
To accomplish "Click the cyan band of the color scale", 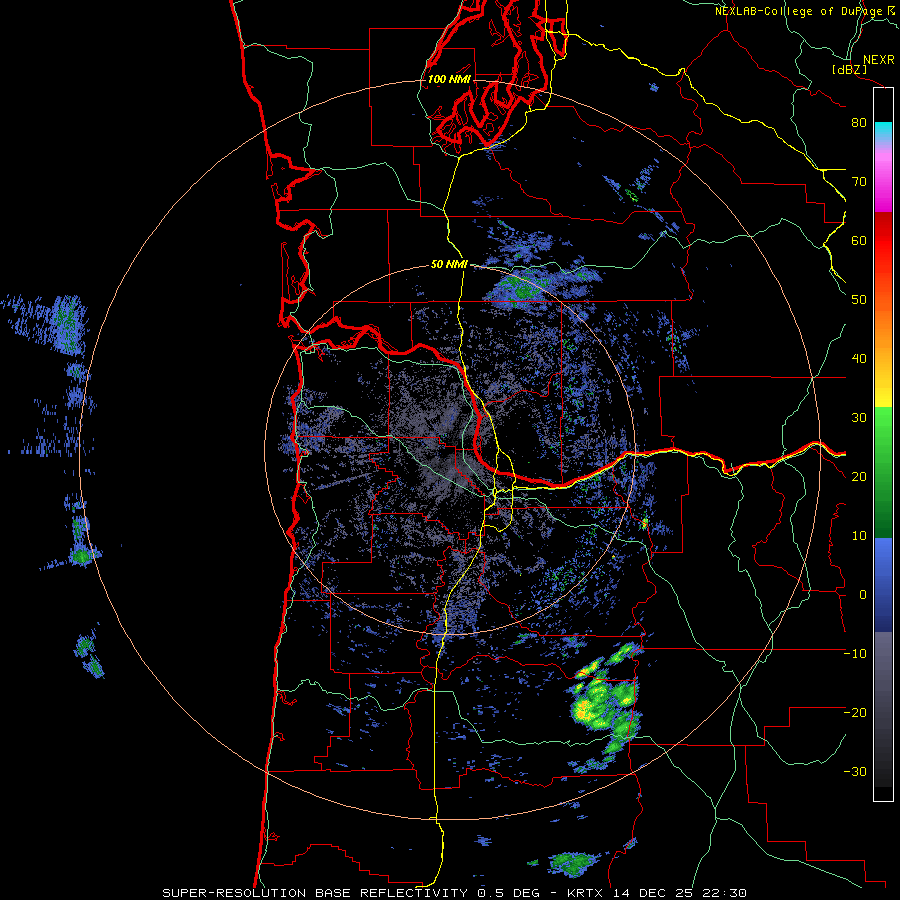I will [883, 129].
